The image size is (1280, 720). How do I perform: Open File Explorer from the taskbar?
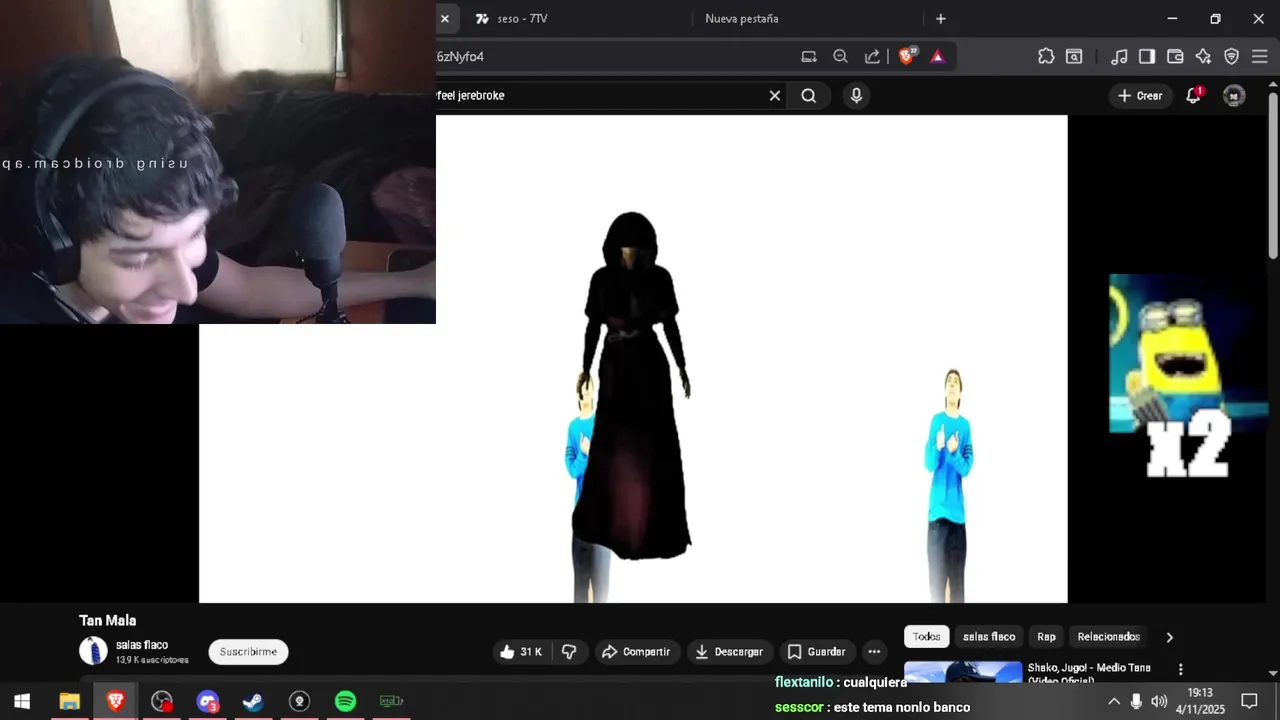click(x=69, y=701)
